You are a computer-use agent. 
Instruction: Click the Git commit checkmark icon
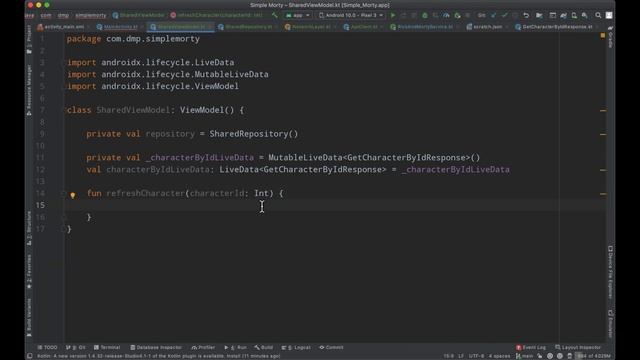(504, 16)
